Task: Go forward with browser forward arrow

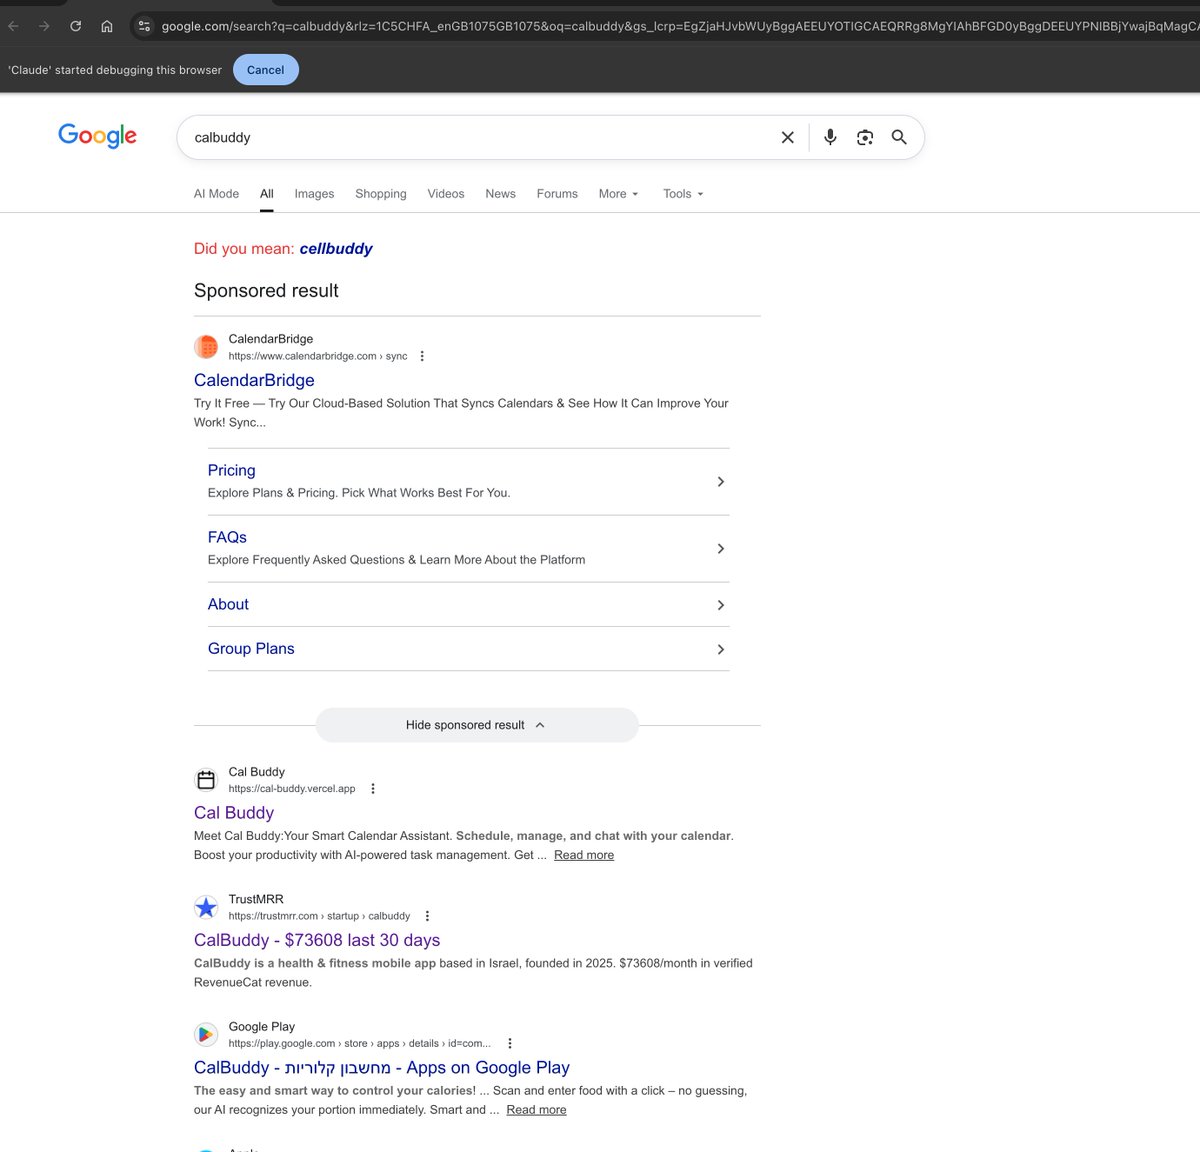Action: (x=44, y=26)
